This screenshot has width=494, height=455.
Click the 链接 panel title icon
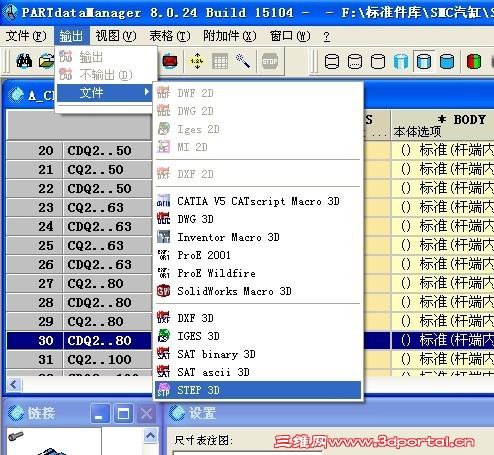tap(16, 413)
